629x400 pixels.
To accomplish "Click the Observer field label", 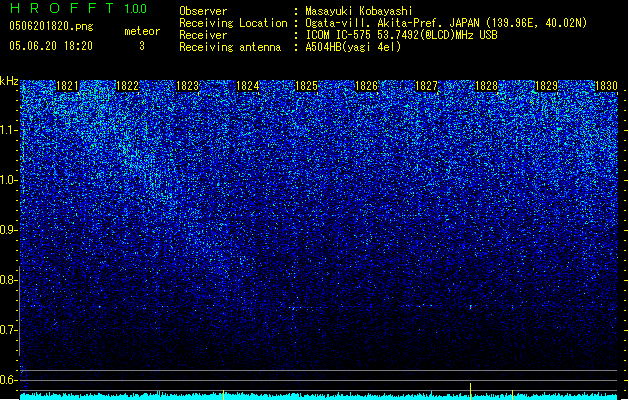I will point(203,11).
